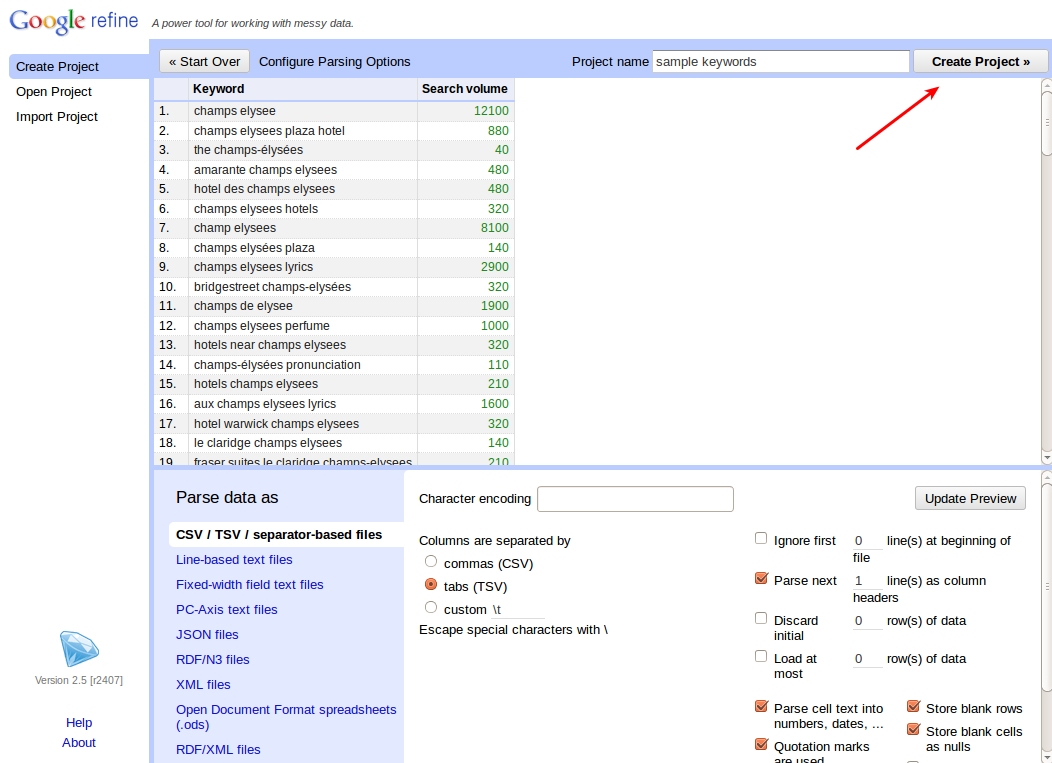Viewport: 1052px width, 763px height.
Task: Click the diamond gem icon
Action: [79, 648]
